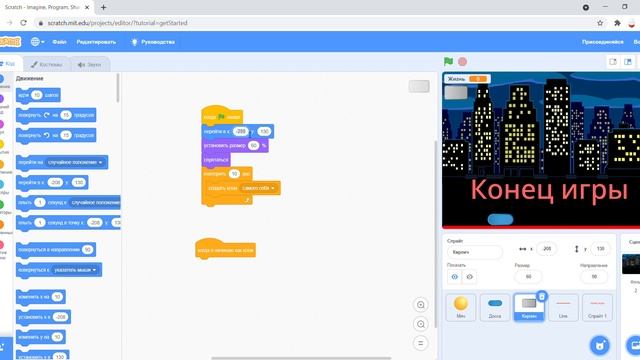
Task: Bookmark page with the star icon
Action: (x=600, y=23)
